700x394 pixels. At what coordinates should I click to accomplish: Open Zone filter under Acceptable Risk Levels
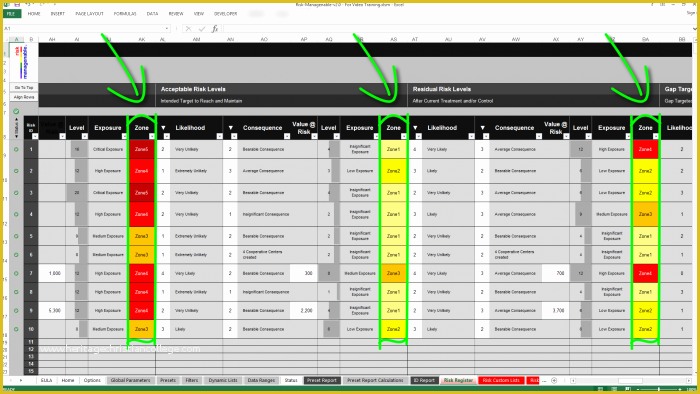click(x=404, y=136)
